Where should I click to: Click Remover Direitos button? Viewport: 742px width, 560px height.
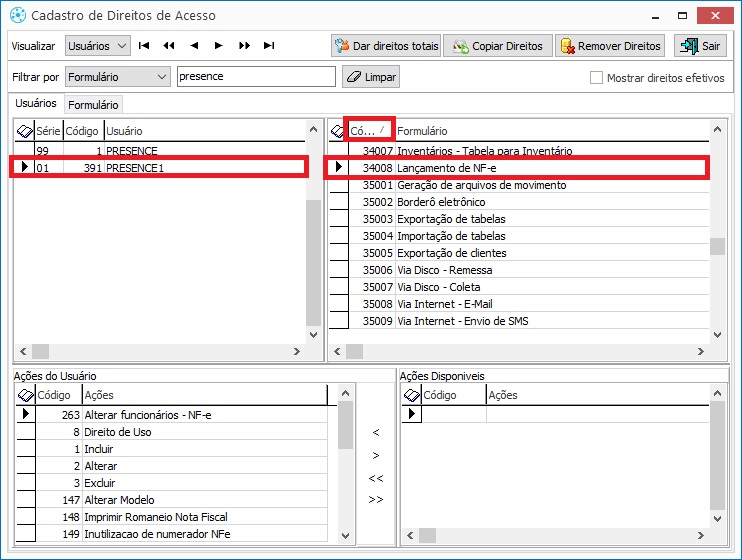point(610,46)
